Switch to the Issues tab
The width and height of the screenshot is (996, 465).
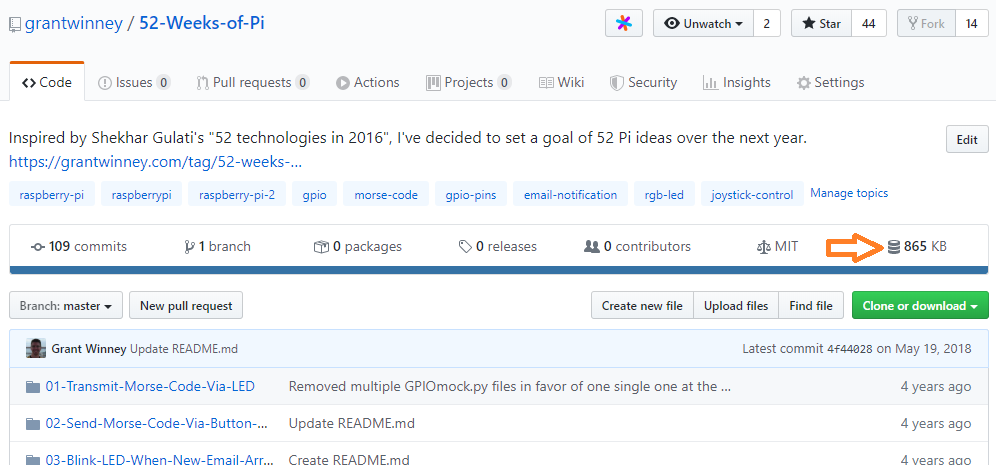click(x=134, y=83)
